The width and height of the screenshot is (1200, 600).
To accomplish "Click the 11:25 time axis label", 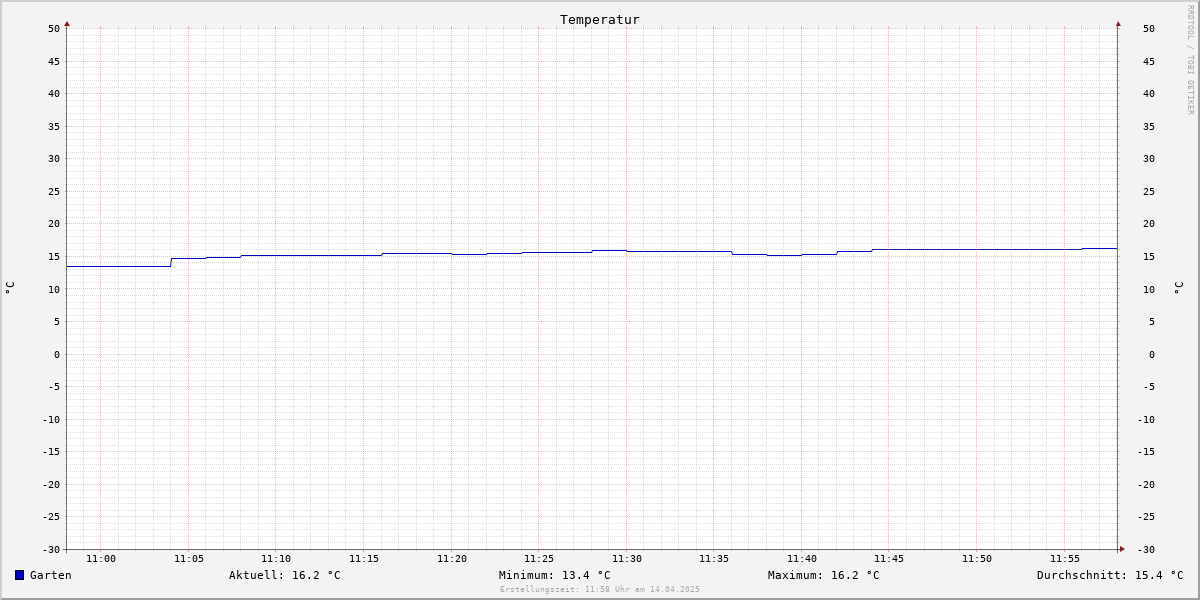I will click(539, 559).
